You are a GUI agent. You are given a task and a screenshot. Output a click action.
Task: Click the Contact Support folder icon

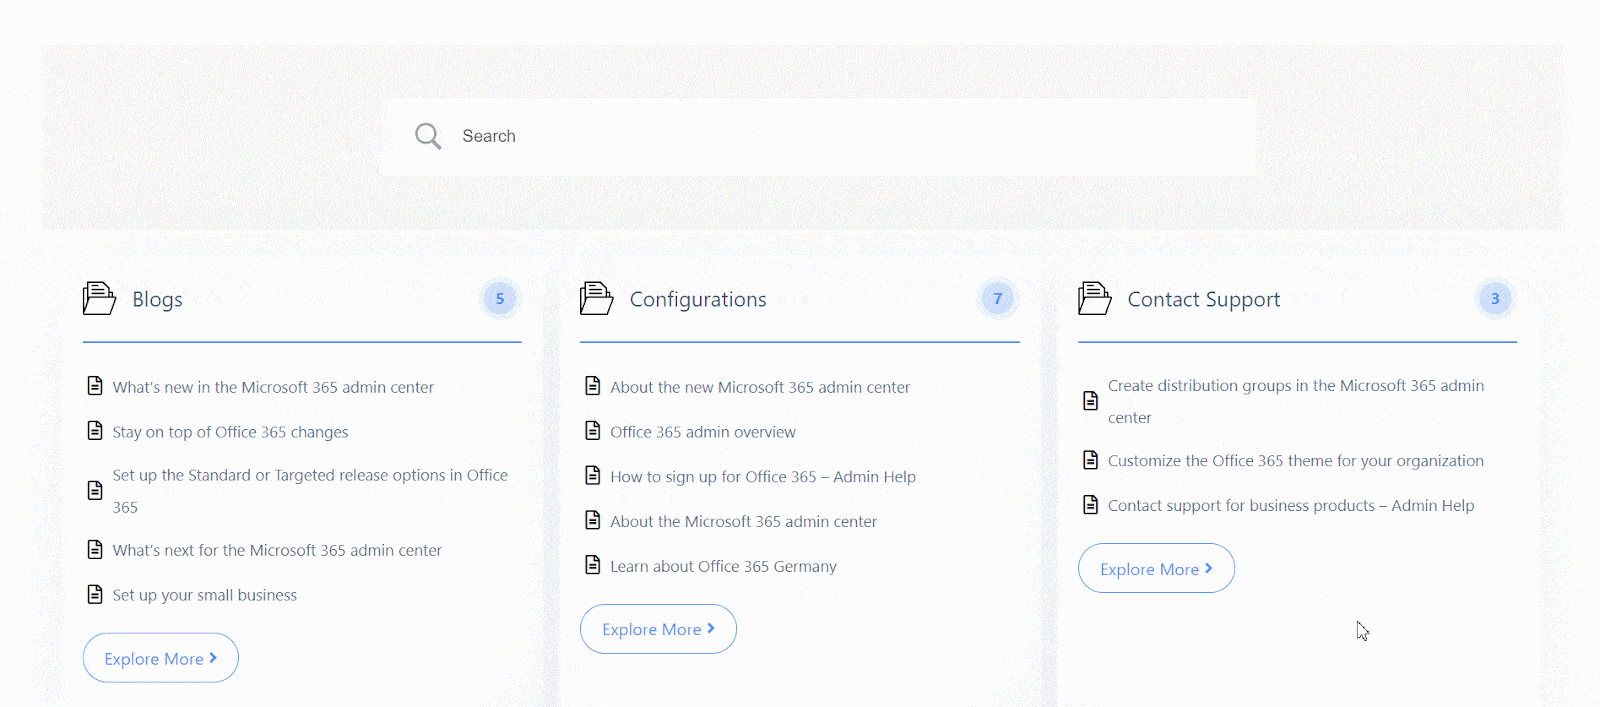pos(1095,298)
